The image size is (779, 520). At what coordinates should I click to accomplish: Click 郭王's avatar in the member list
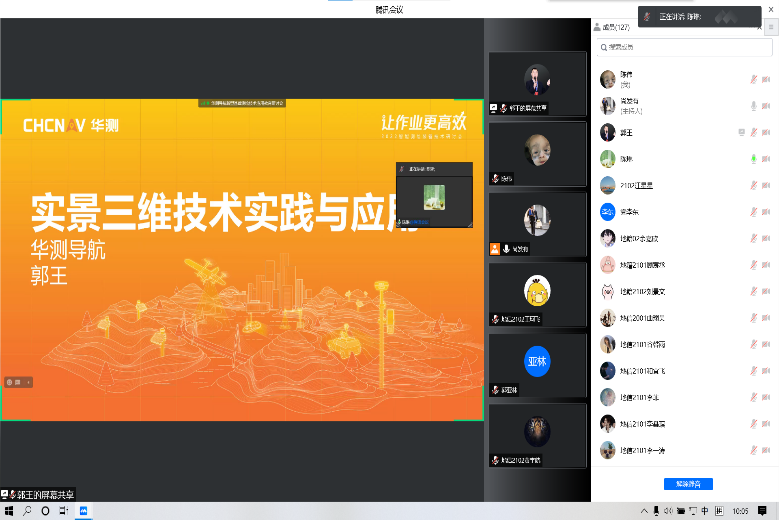[x=607, y=132]
